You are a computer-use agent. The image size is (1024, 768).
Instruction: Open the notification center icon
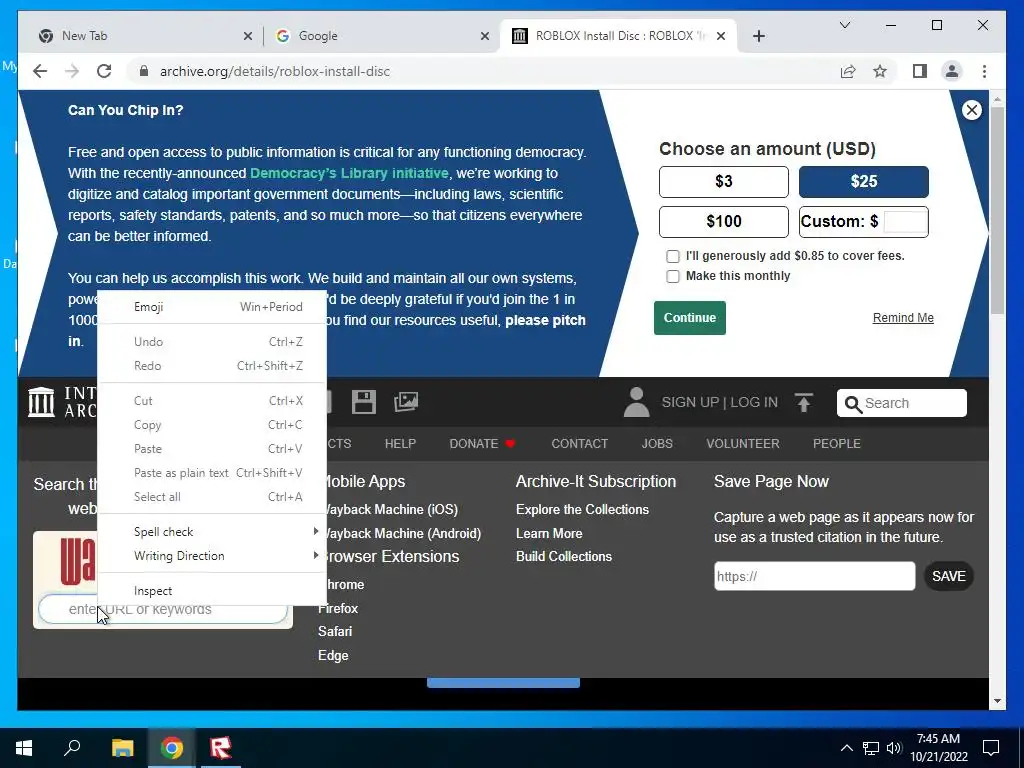tap(991, 748)
